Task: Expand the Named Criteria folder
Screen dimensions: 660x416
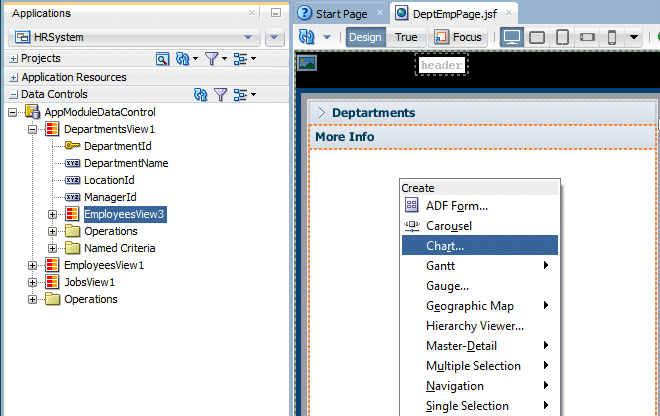Action: click(x=52, y=248)
